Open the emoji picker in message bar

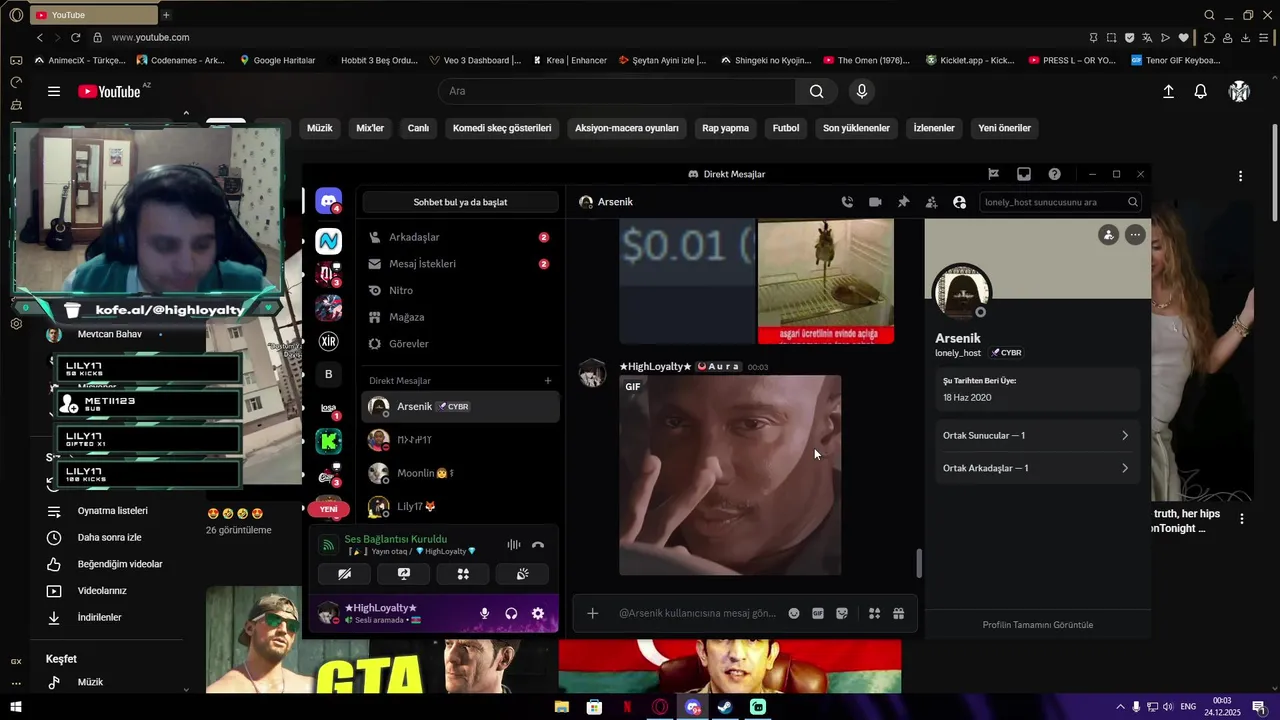794,613
